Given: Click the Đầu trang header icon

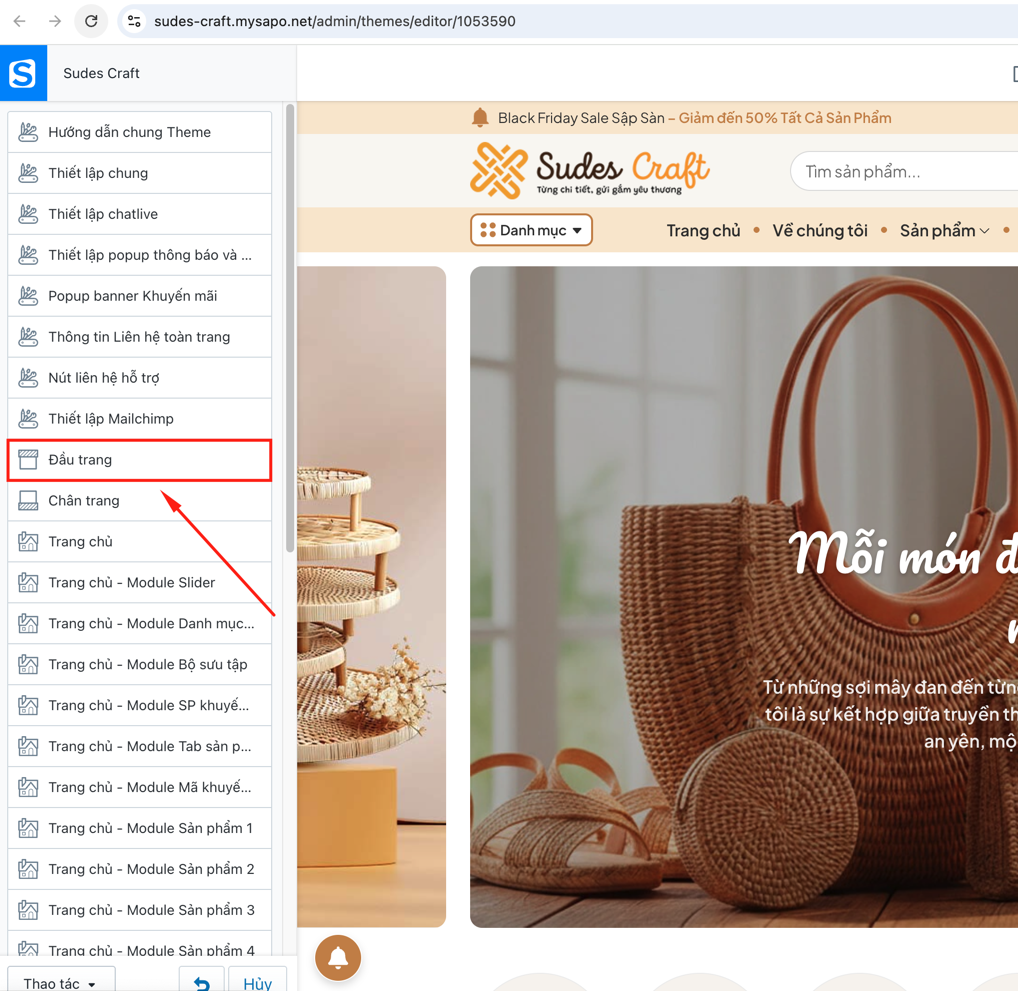Looking at the screenshot, I should 28,460.
